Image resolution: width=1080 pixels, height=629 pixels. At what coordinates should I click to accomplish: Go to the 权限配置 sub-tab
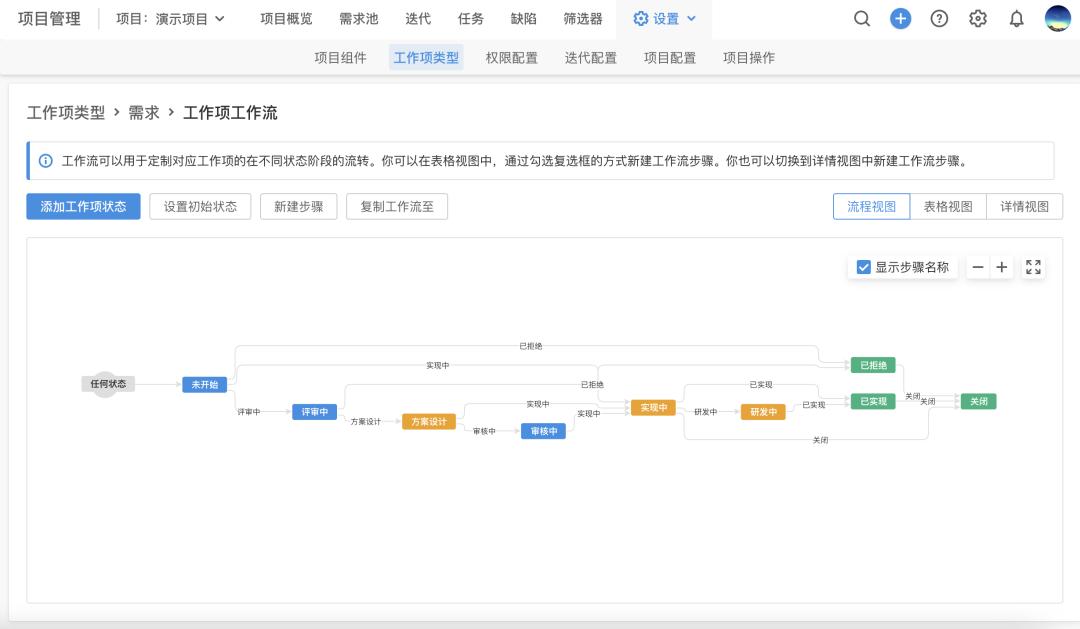click(511, 58)
